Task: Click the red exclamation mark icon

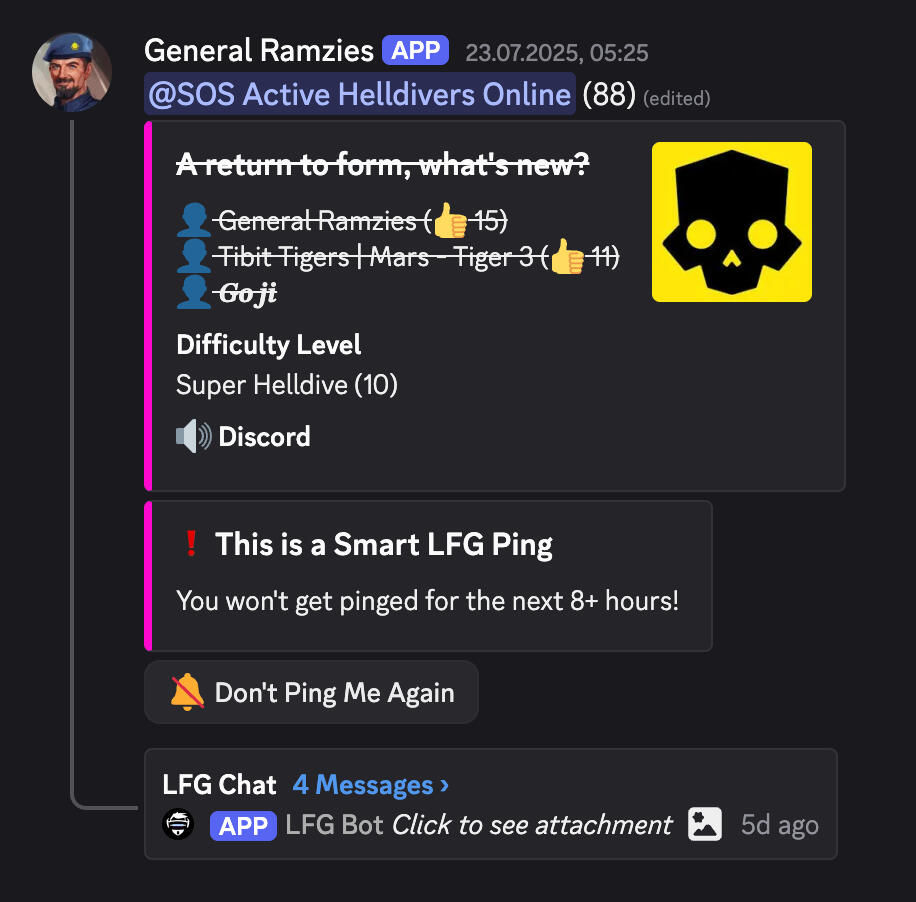Action: (x=191, y=543)
